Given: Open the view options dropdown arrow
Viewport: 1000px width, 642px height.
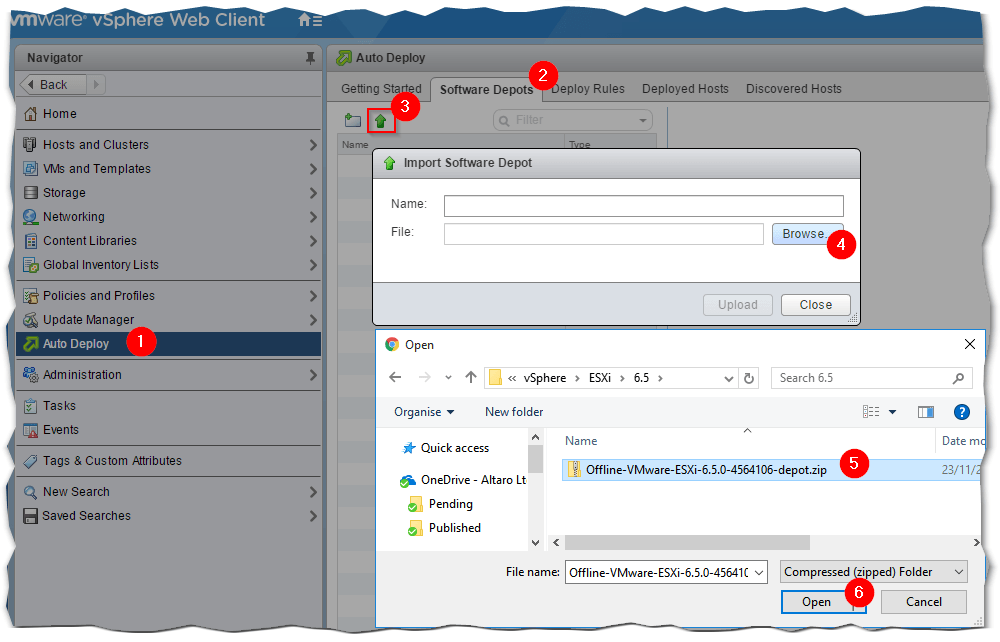Looking at the screenshot, I should [892, 412].
